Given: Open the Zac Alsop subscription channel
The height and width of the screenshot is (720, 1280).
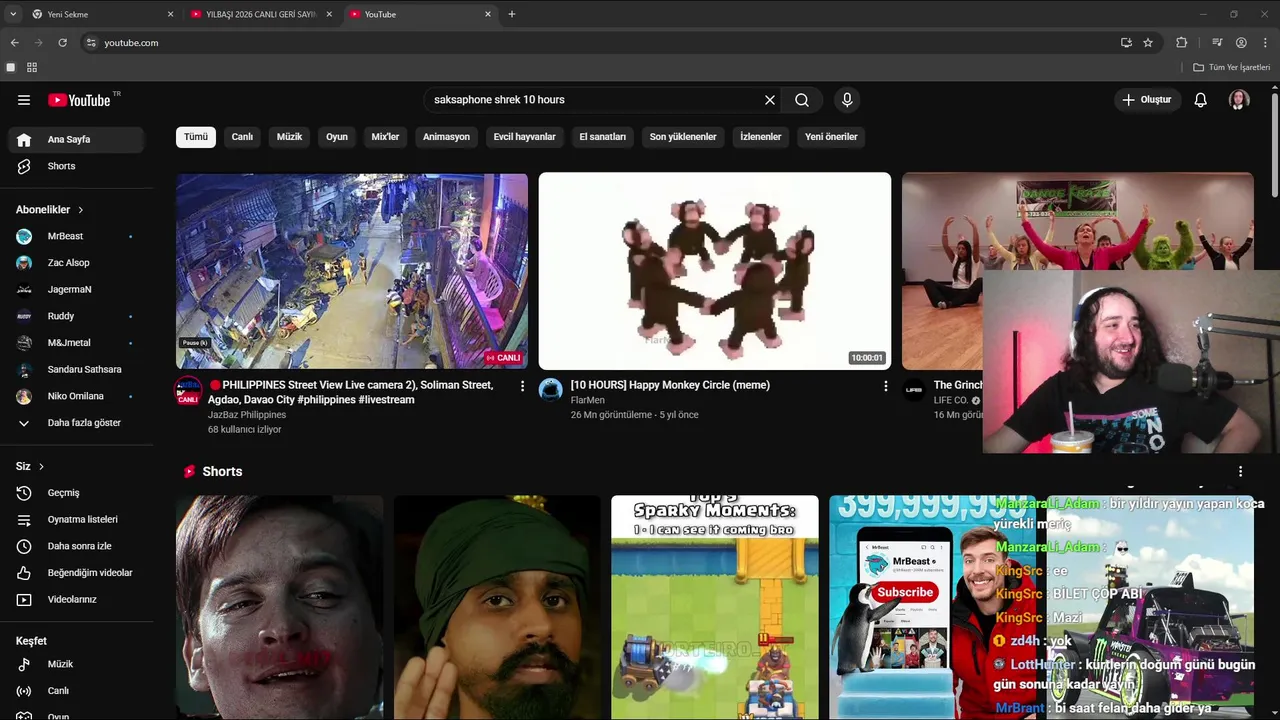Looking at the screenshot, I should 76,263.
